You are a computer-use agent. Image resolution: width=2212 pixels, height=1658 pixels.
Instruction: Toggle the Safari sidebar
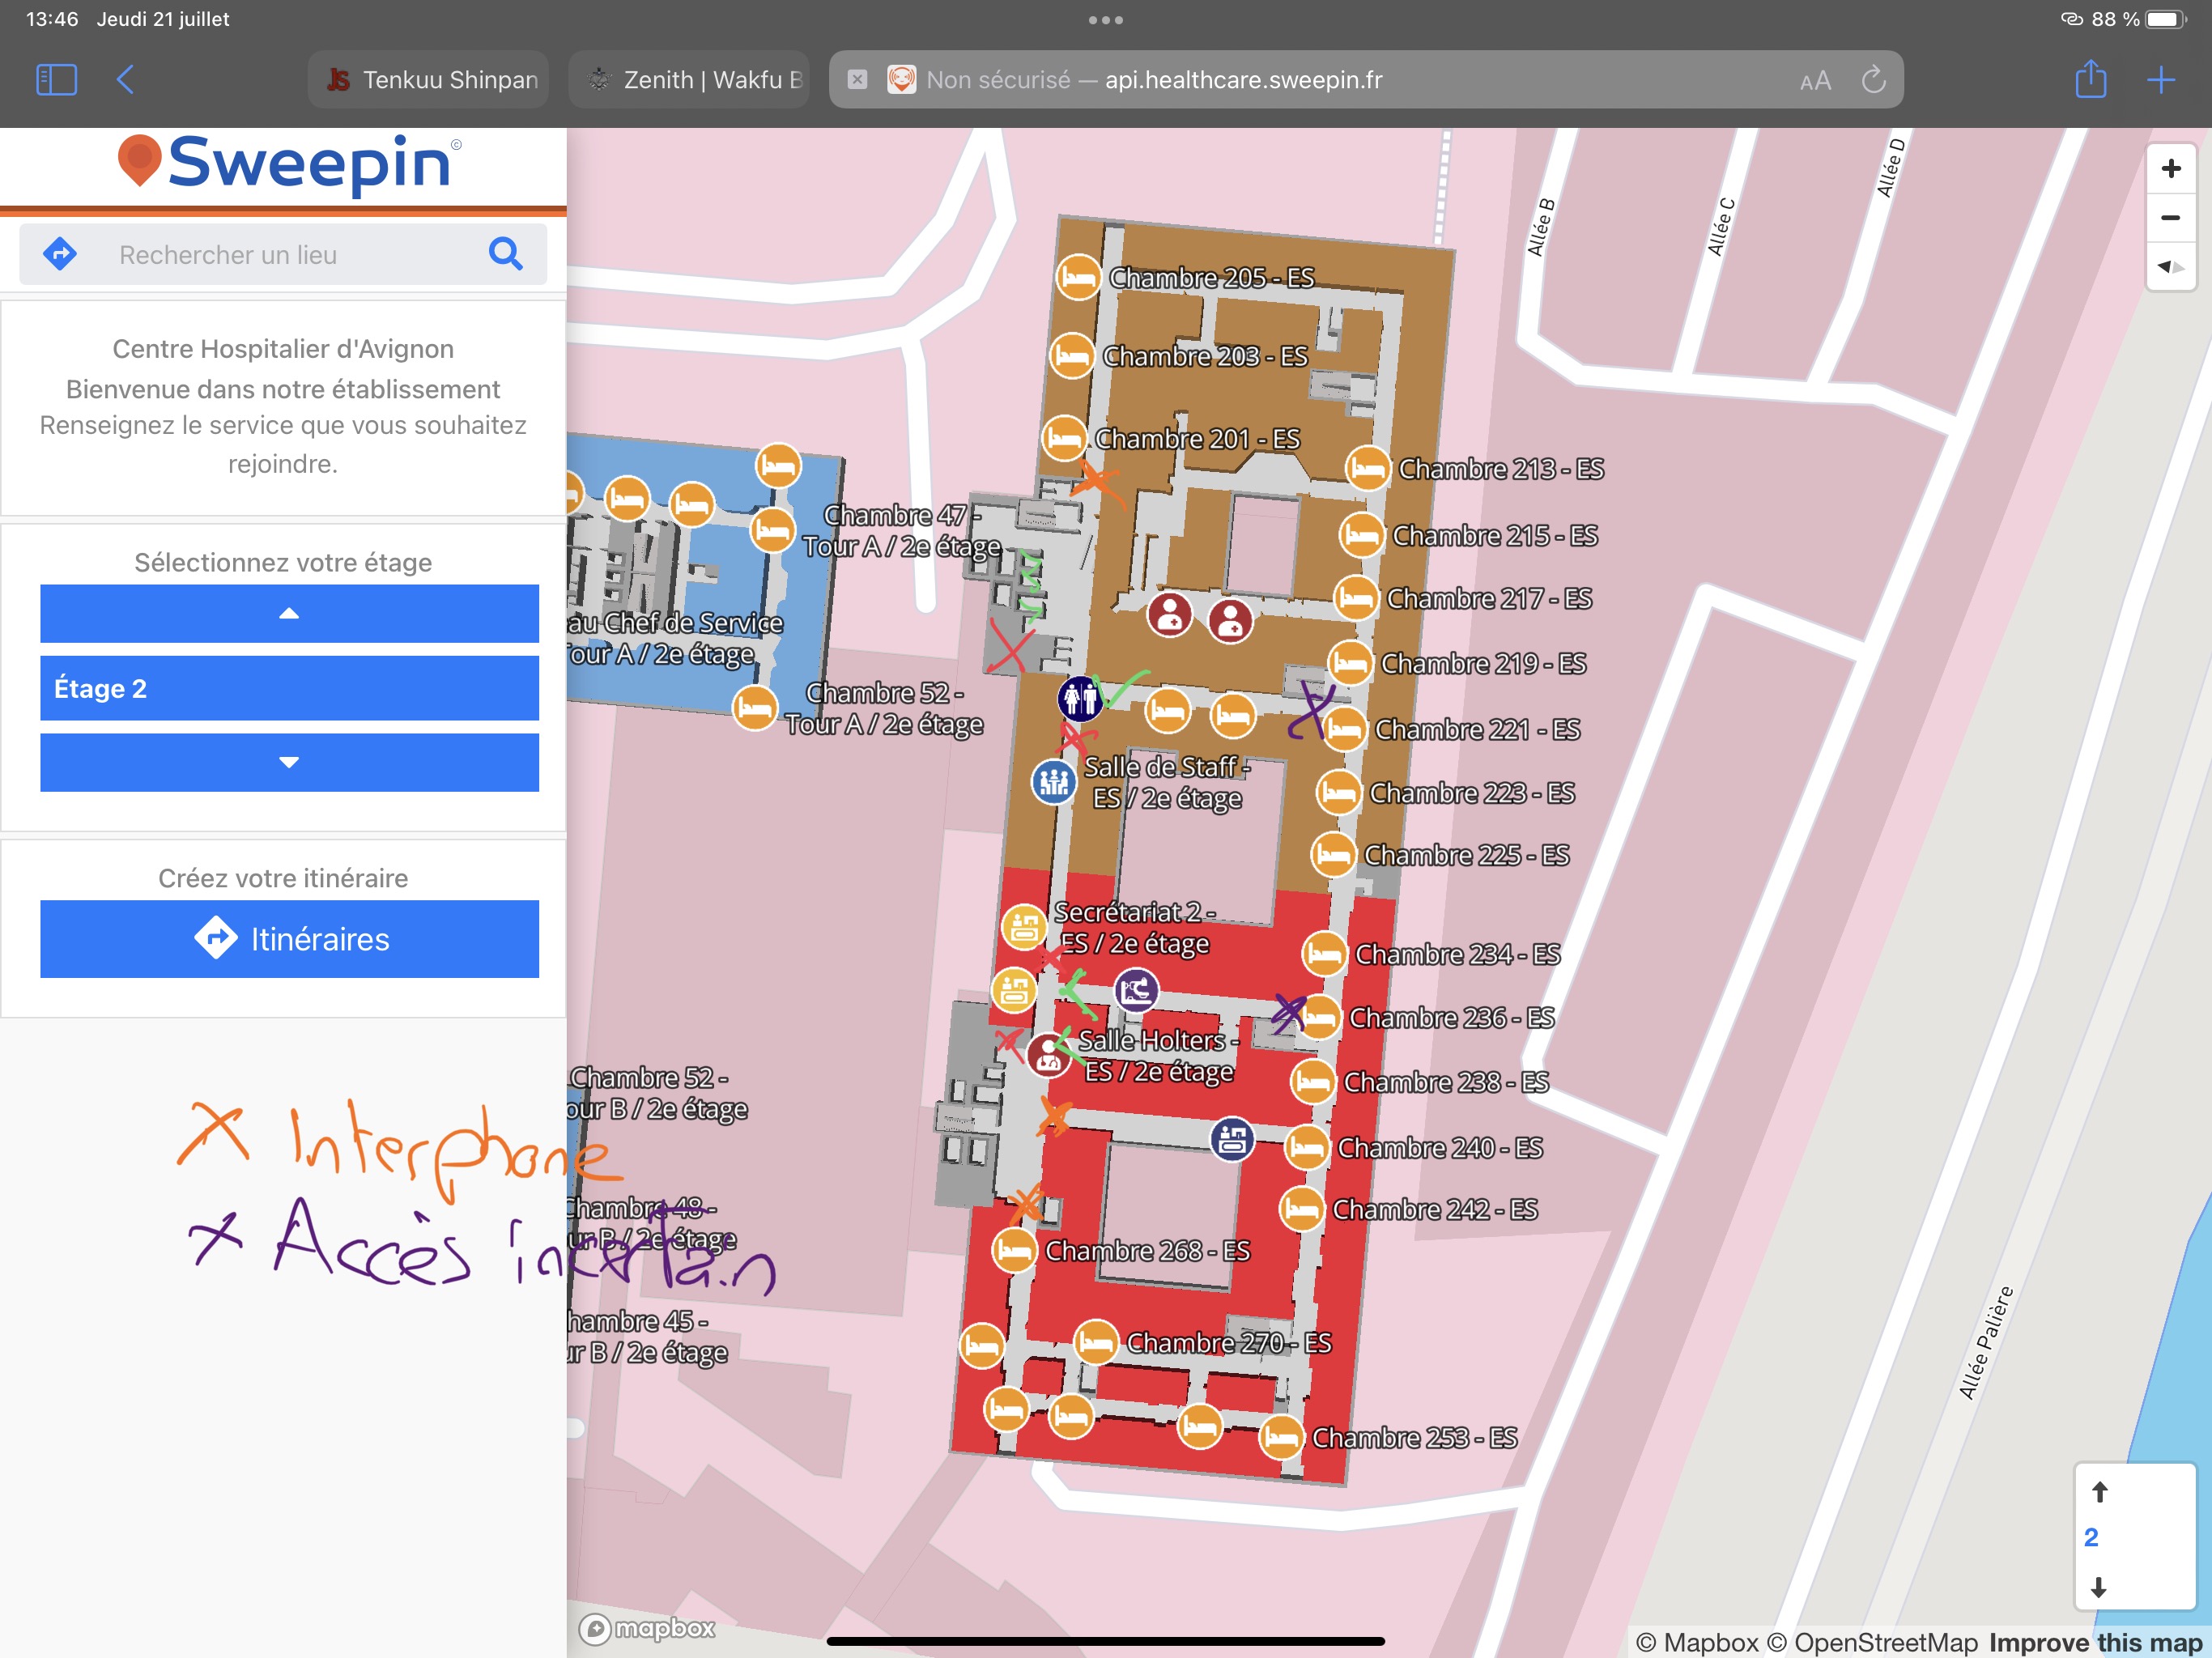pyautogui.click(x=56, y=80)
